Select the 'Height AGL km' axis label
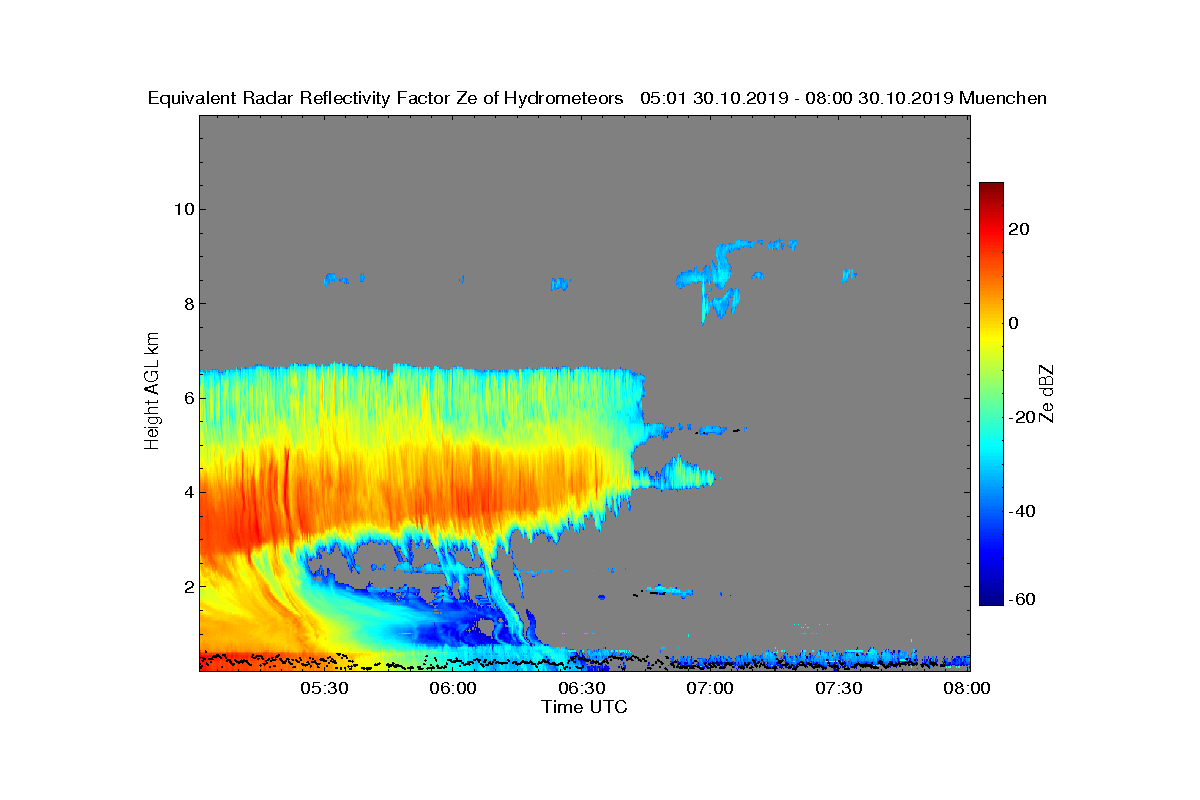The height and width of the screenshot is (800, 1200). (152, 391)
